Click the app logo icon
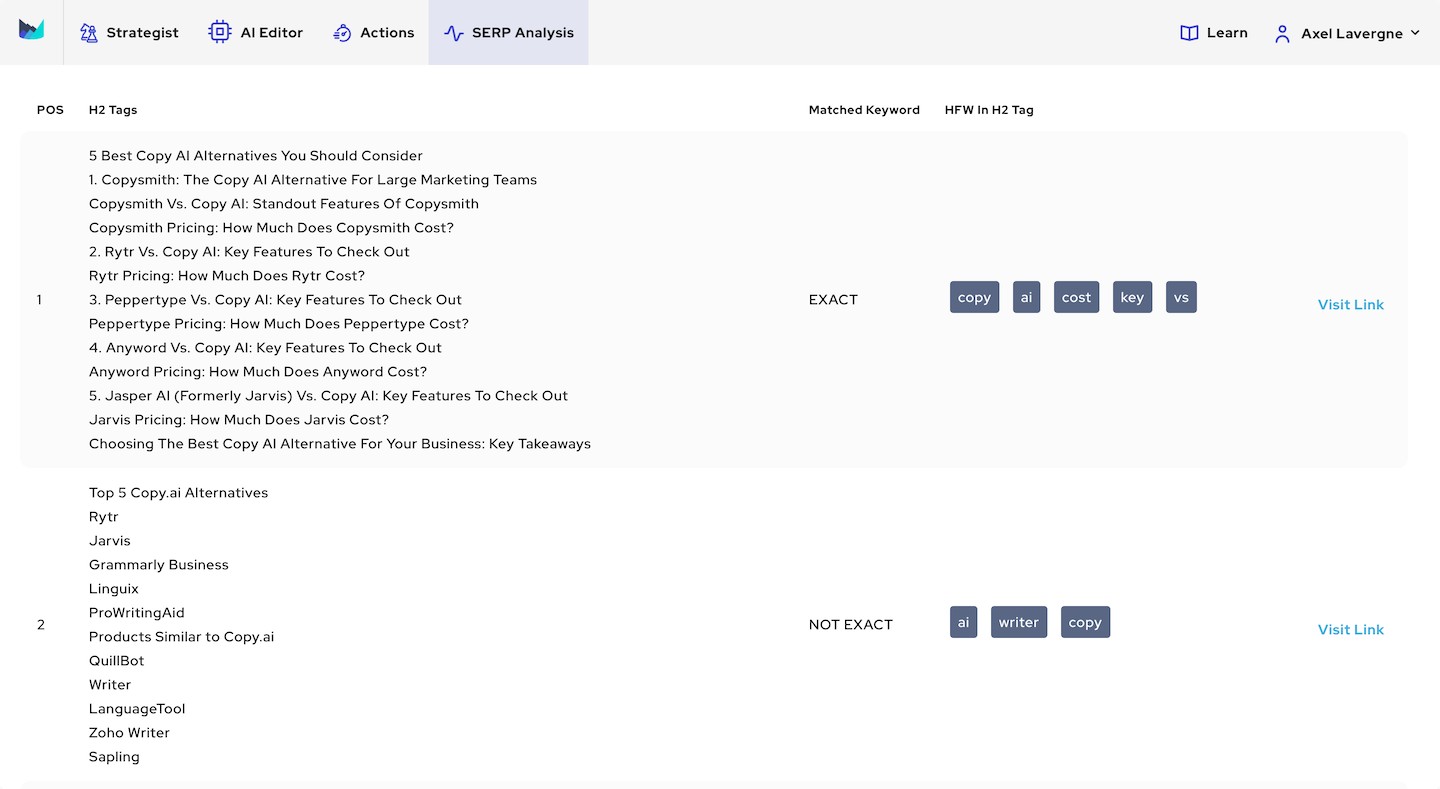The height and width of the screenshot is (789, 1440). point(31,30)
